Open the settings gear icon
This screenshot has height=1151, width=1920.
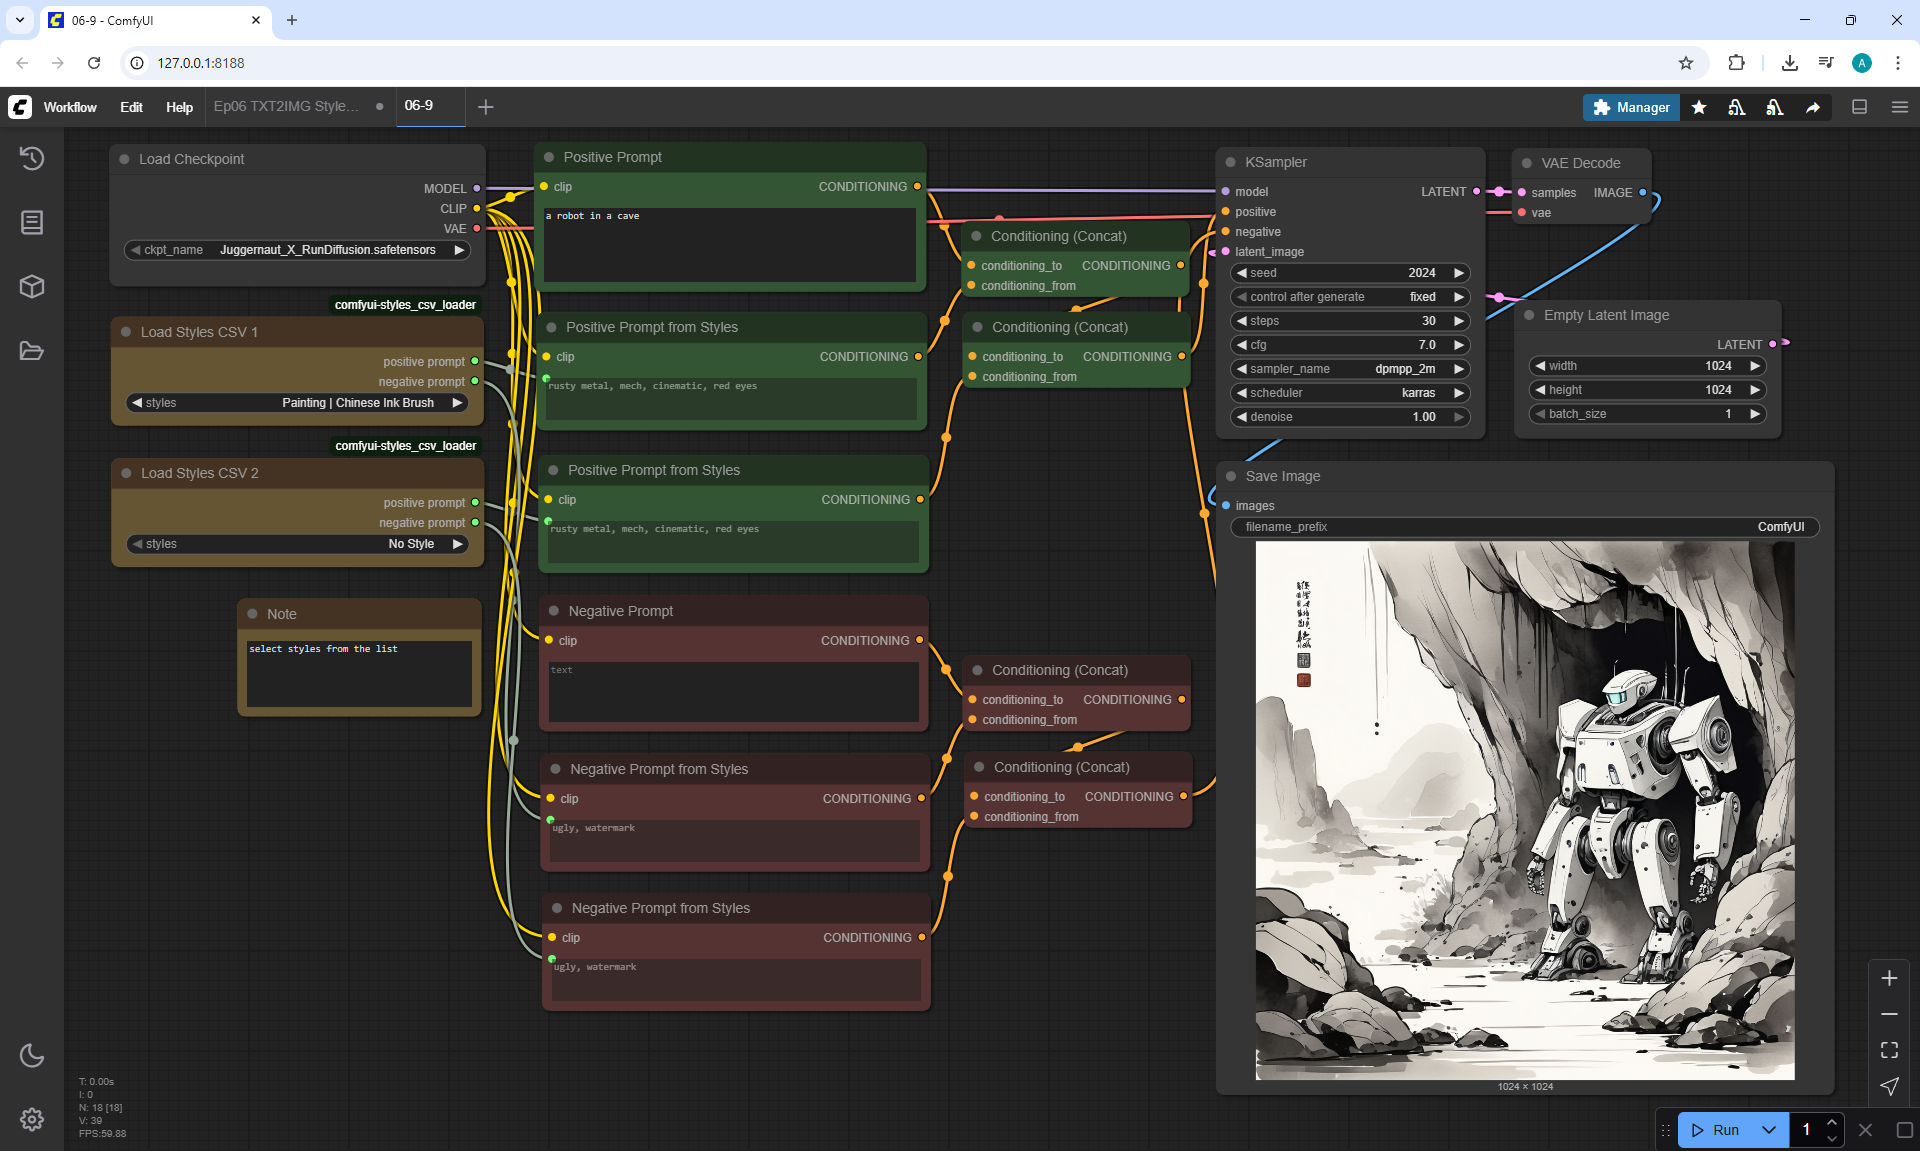point(32,1119)
